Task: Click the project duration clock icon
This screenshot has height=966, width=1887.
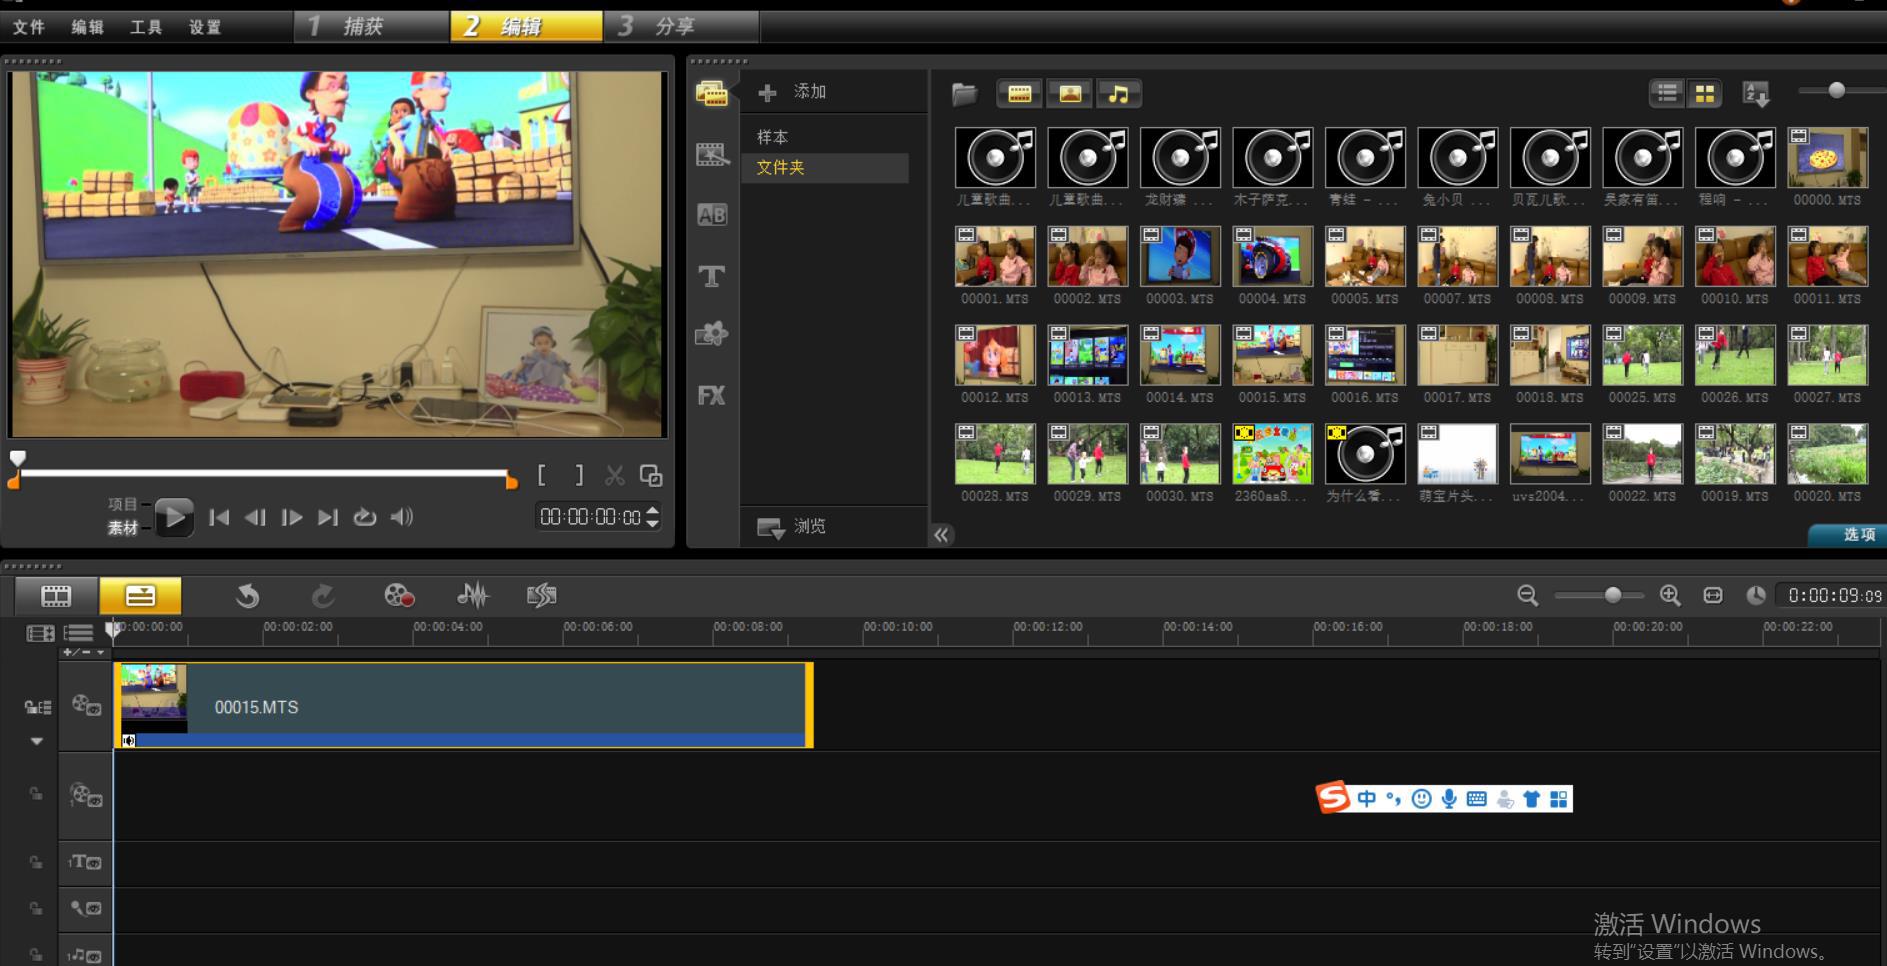Action: pyautogui.click(x=1756, y=596)
